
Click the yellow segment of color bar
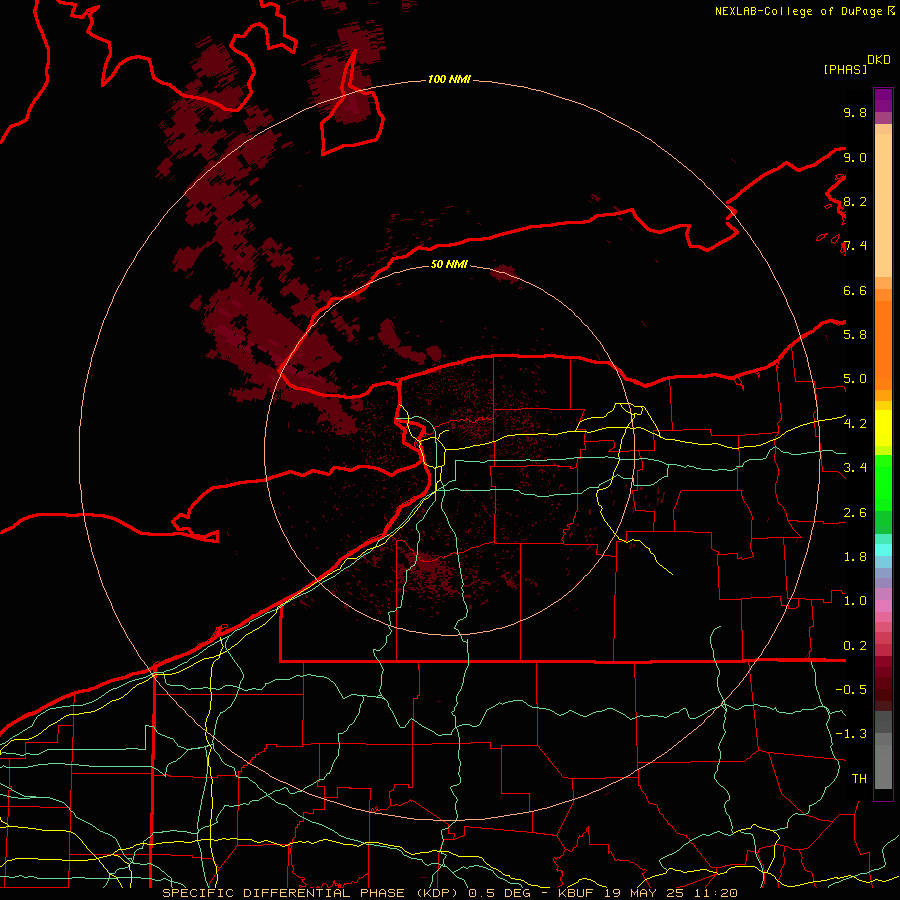(883, 428)
